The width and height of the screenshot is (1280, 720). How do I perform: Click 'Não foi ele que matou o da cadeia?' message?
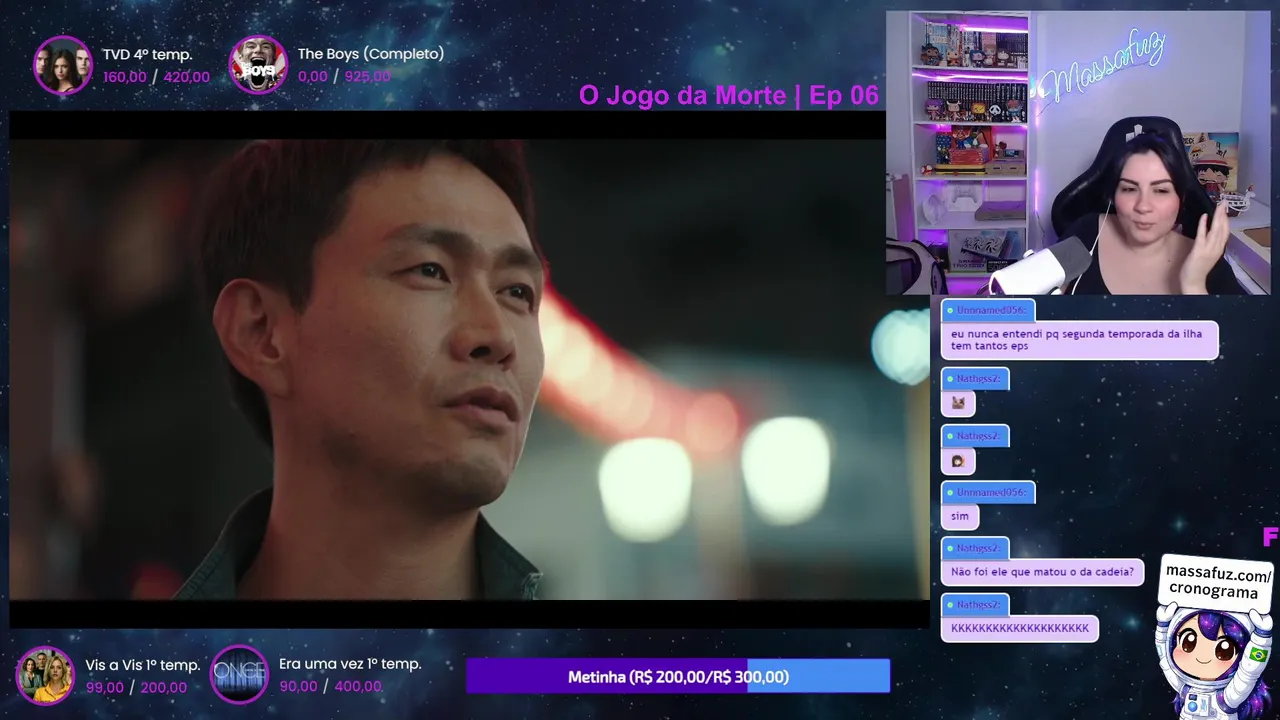[x=1042, y=572]
